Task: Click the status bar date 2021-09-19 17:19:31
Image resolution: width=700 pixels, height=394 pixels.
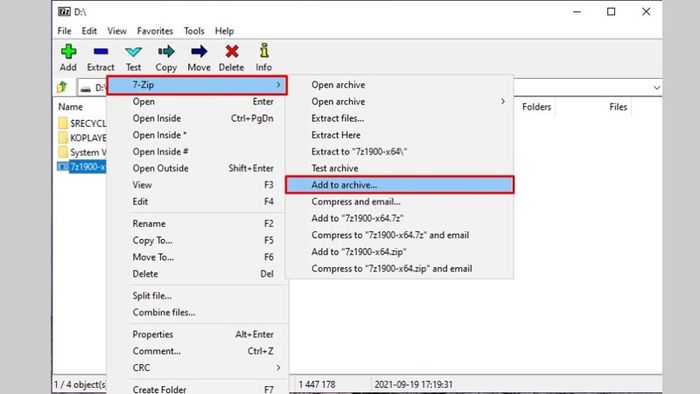Action: pyautogui.click(x=413, y=385)
